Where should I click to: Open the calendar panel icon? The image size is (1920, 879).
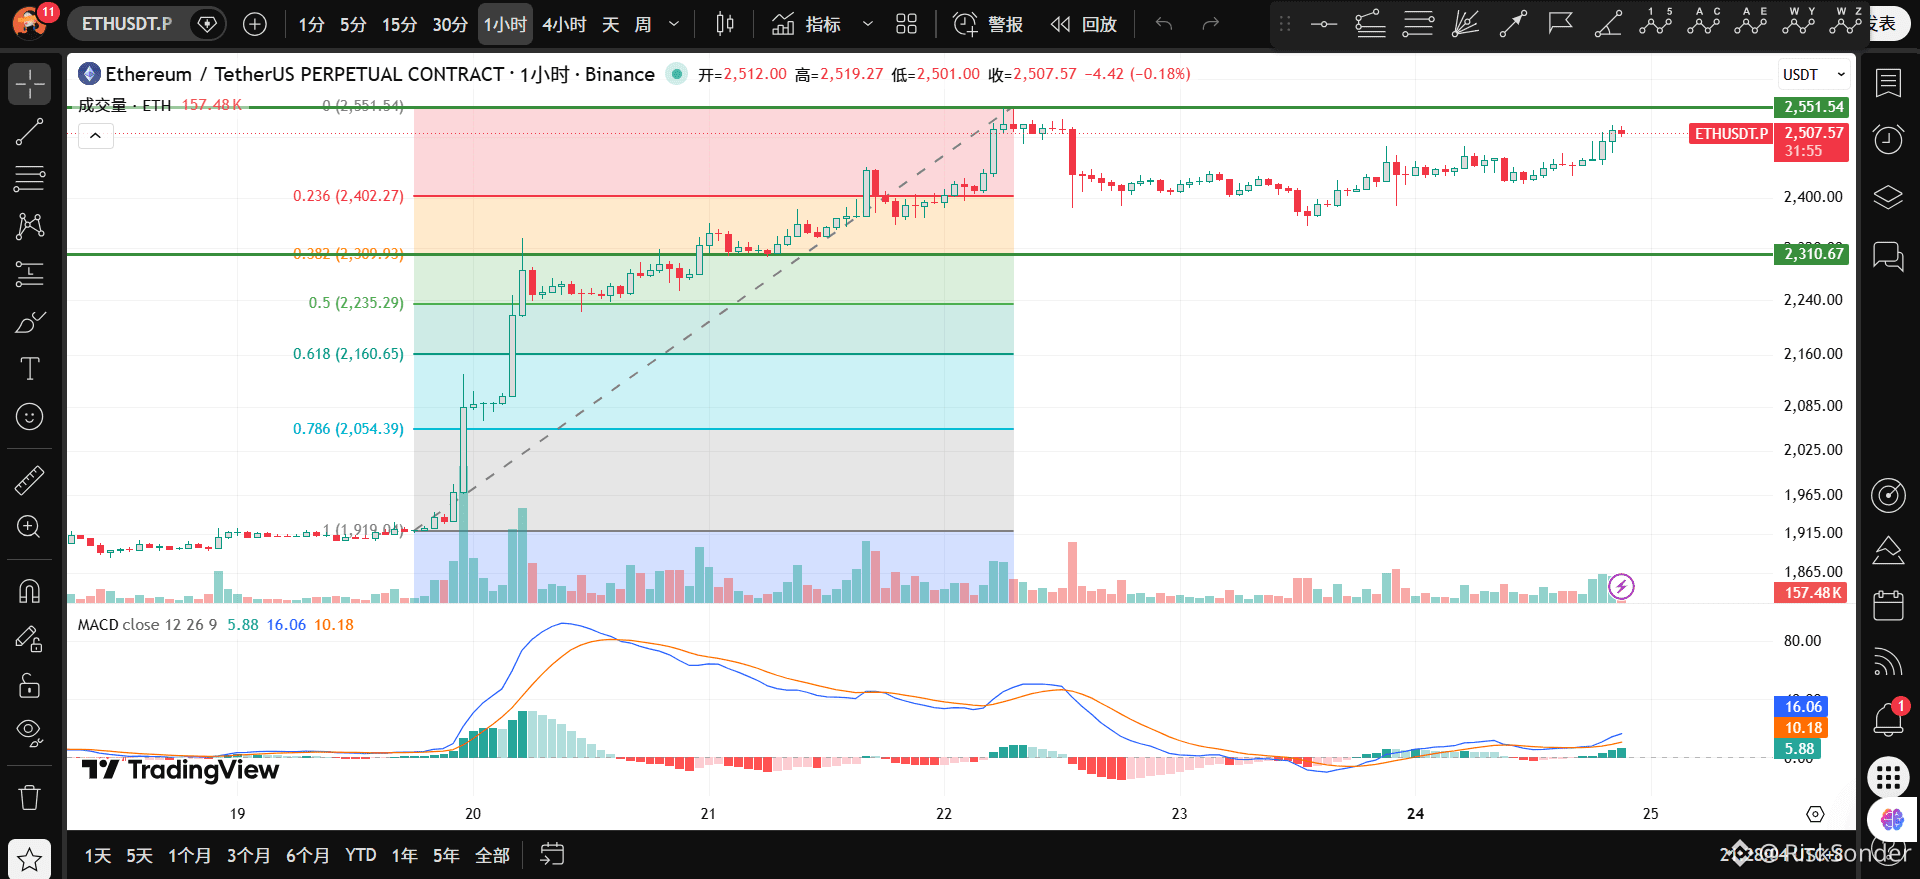(1888, 605)
